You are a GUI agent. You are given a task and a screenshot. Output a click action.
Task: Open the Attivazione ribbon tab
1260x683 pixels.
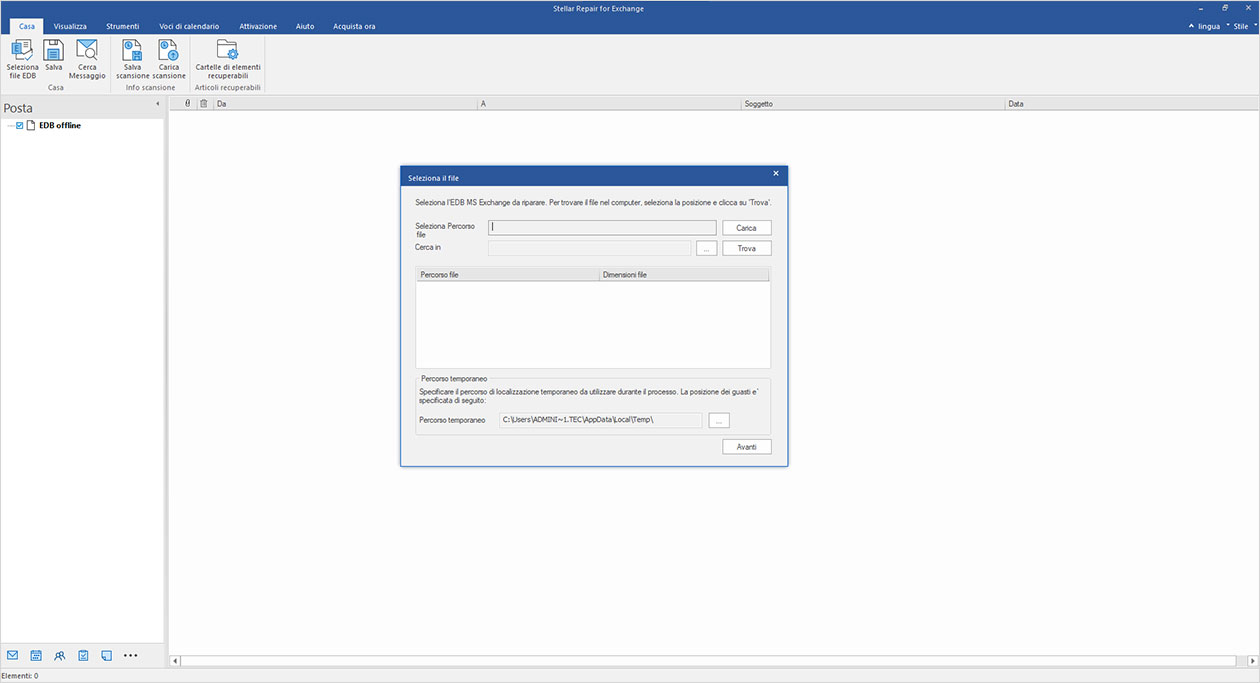(x=258, y=26)
